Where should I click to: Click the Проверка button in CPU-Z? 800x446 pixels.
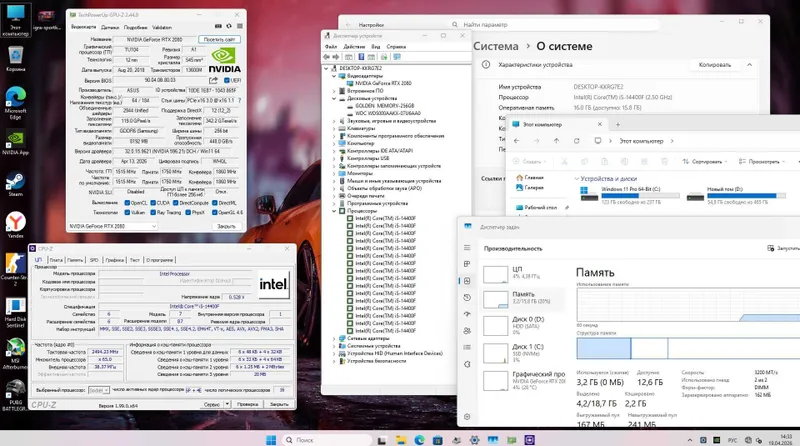247,404
